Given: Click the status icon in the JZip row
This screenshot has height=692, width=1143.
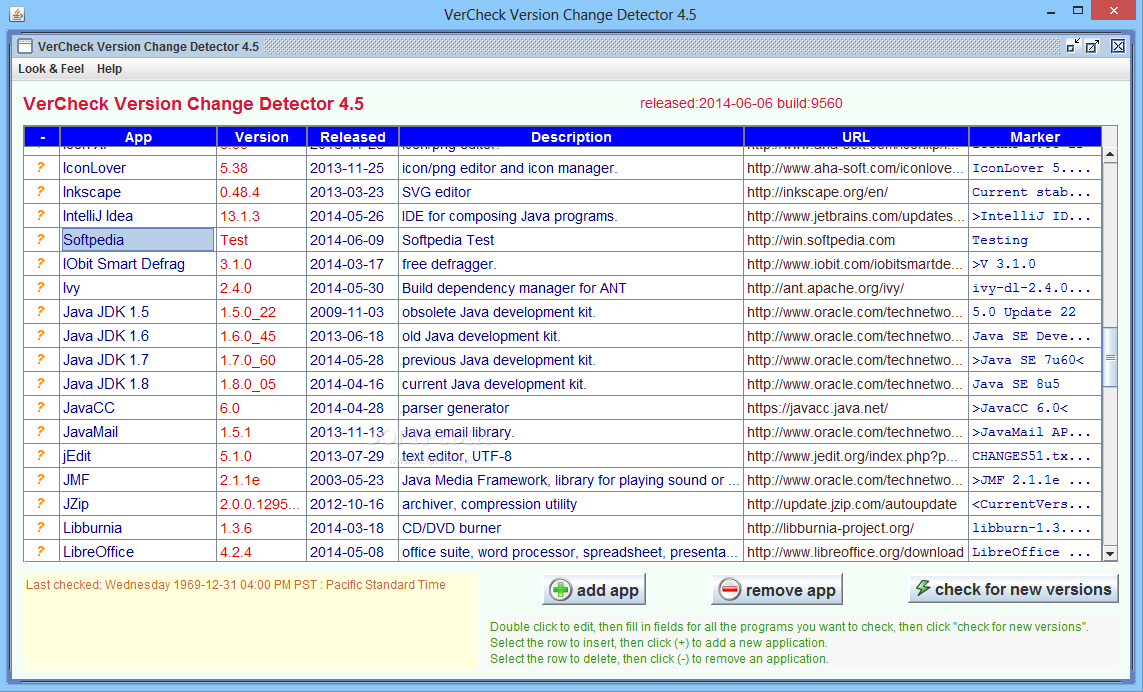Looking at the screenshot, I should coord(41,504).
